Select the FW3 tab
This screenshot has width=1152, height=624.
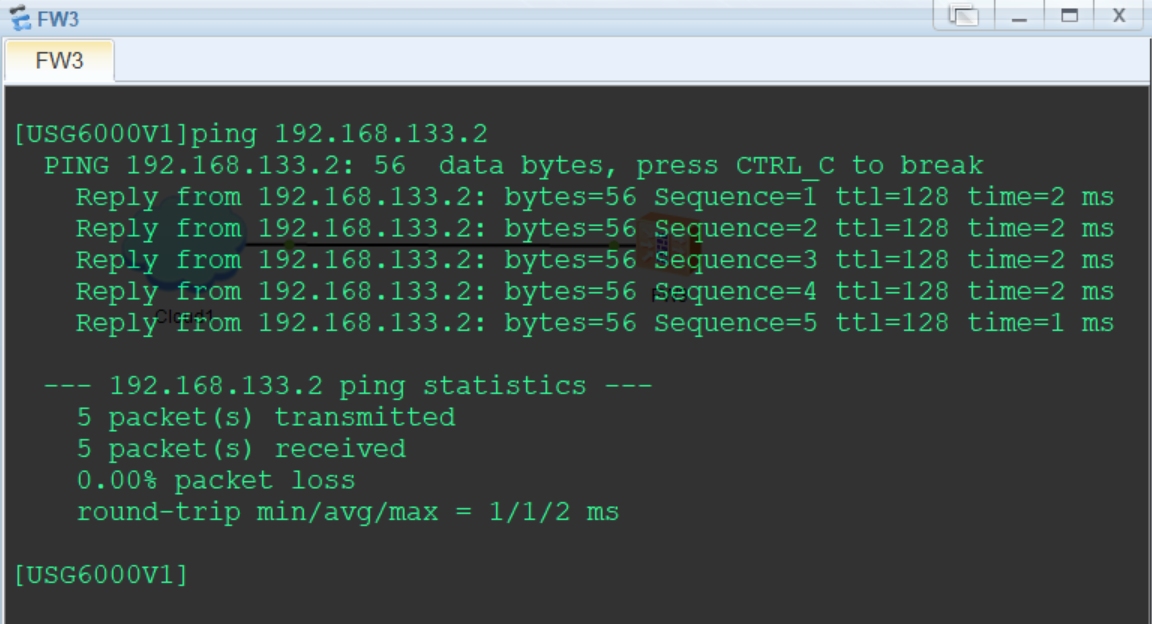point(59,61)
